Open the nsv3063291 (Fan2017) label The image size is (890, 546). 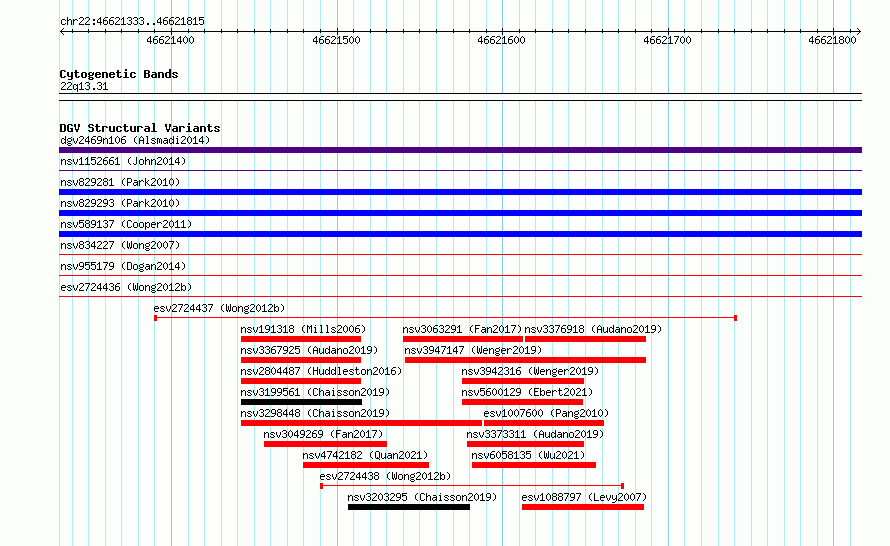(462, 329)
